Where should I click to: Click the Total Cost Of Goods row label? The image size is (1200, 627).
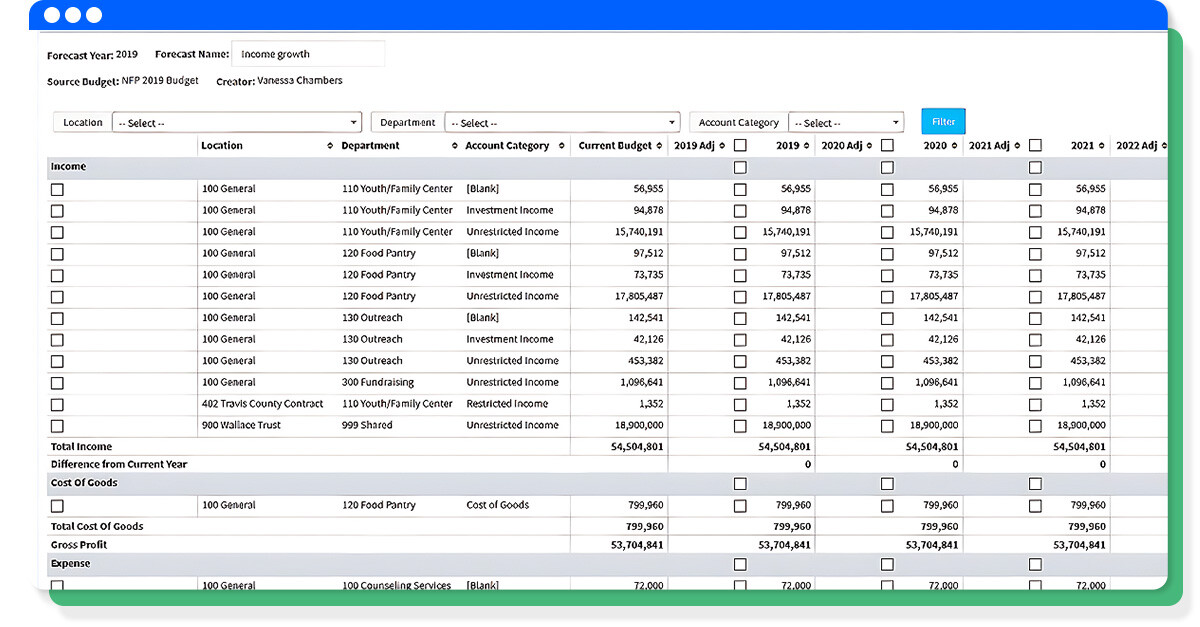click(x=97, y=526)
